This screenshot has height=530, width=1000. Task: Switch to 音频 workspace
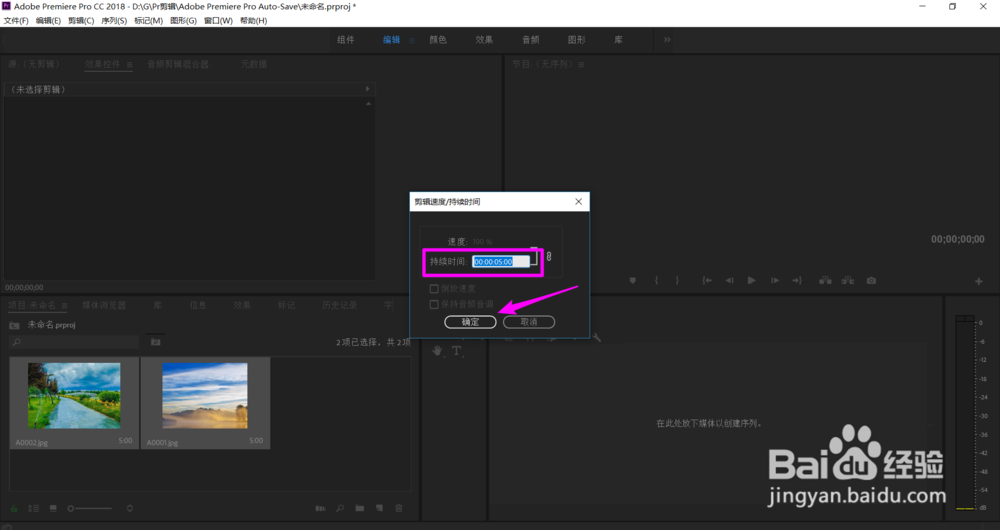tap(531, 40)
